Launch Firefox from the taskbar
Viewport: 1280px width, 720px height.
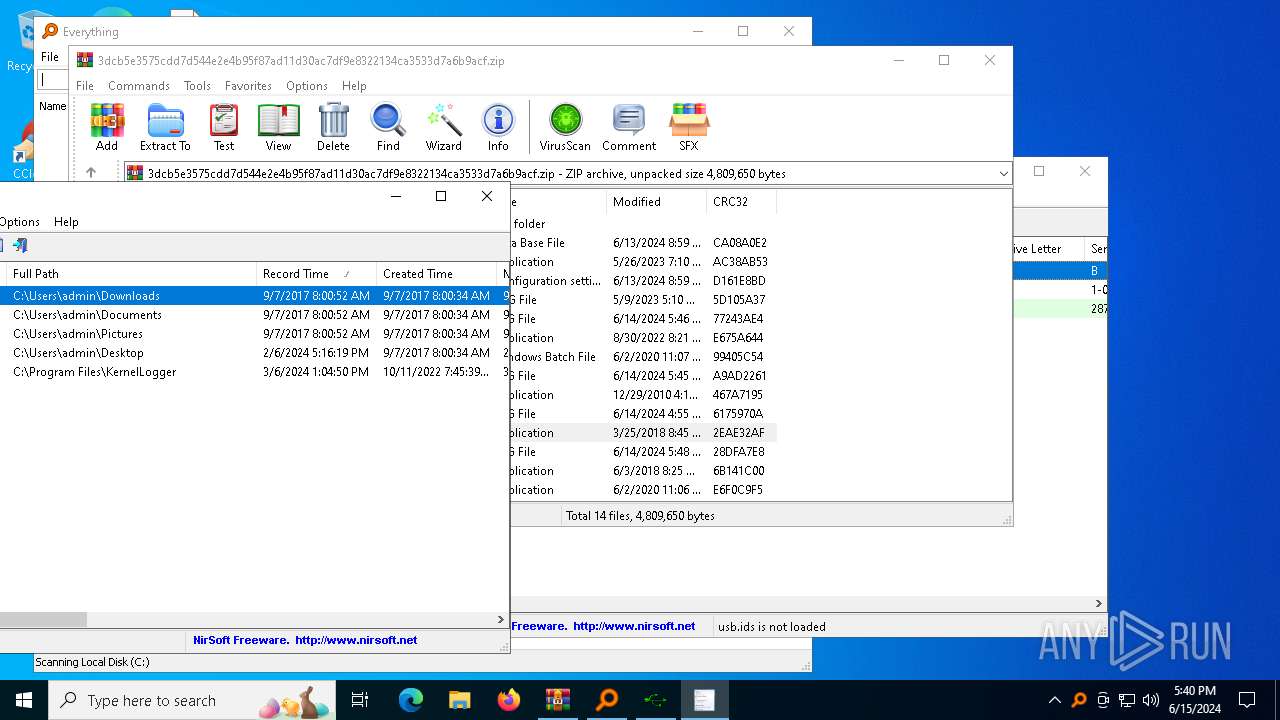[508, 700]
